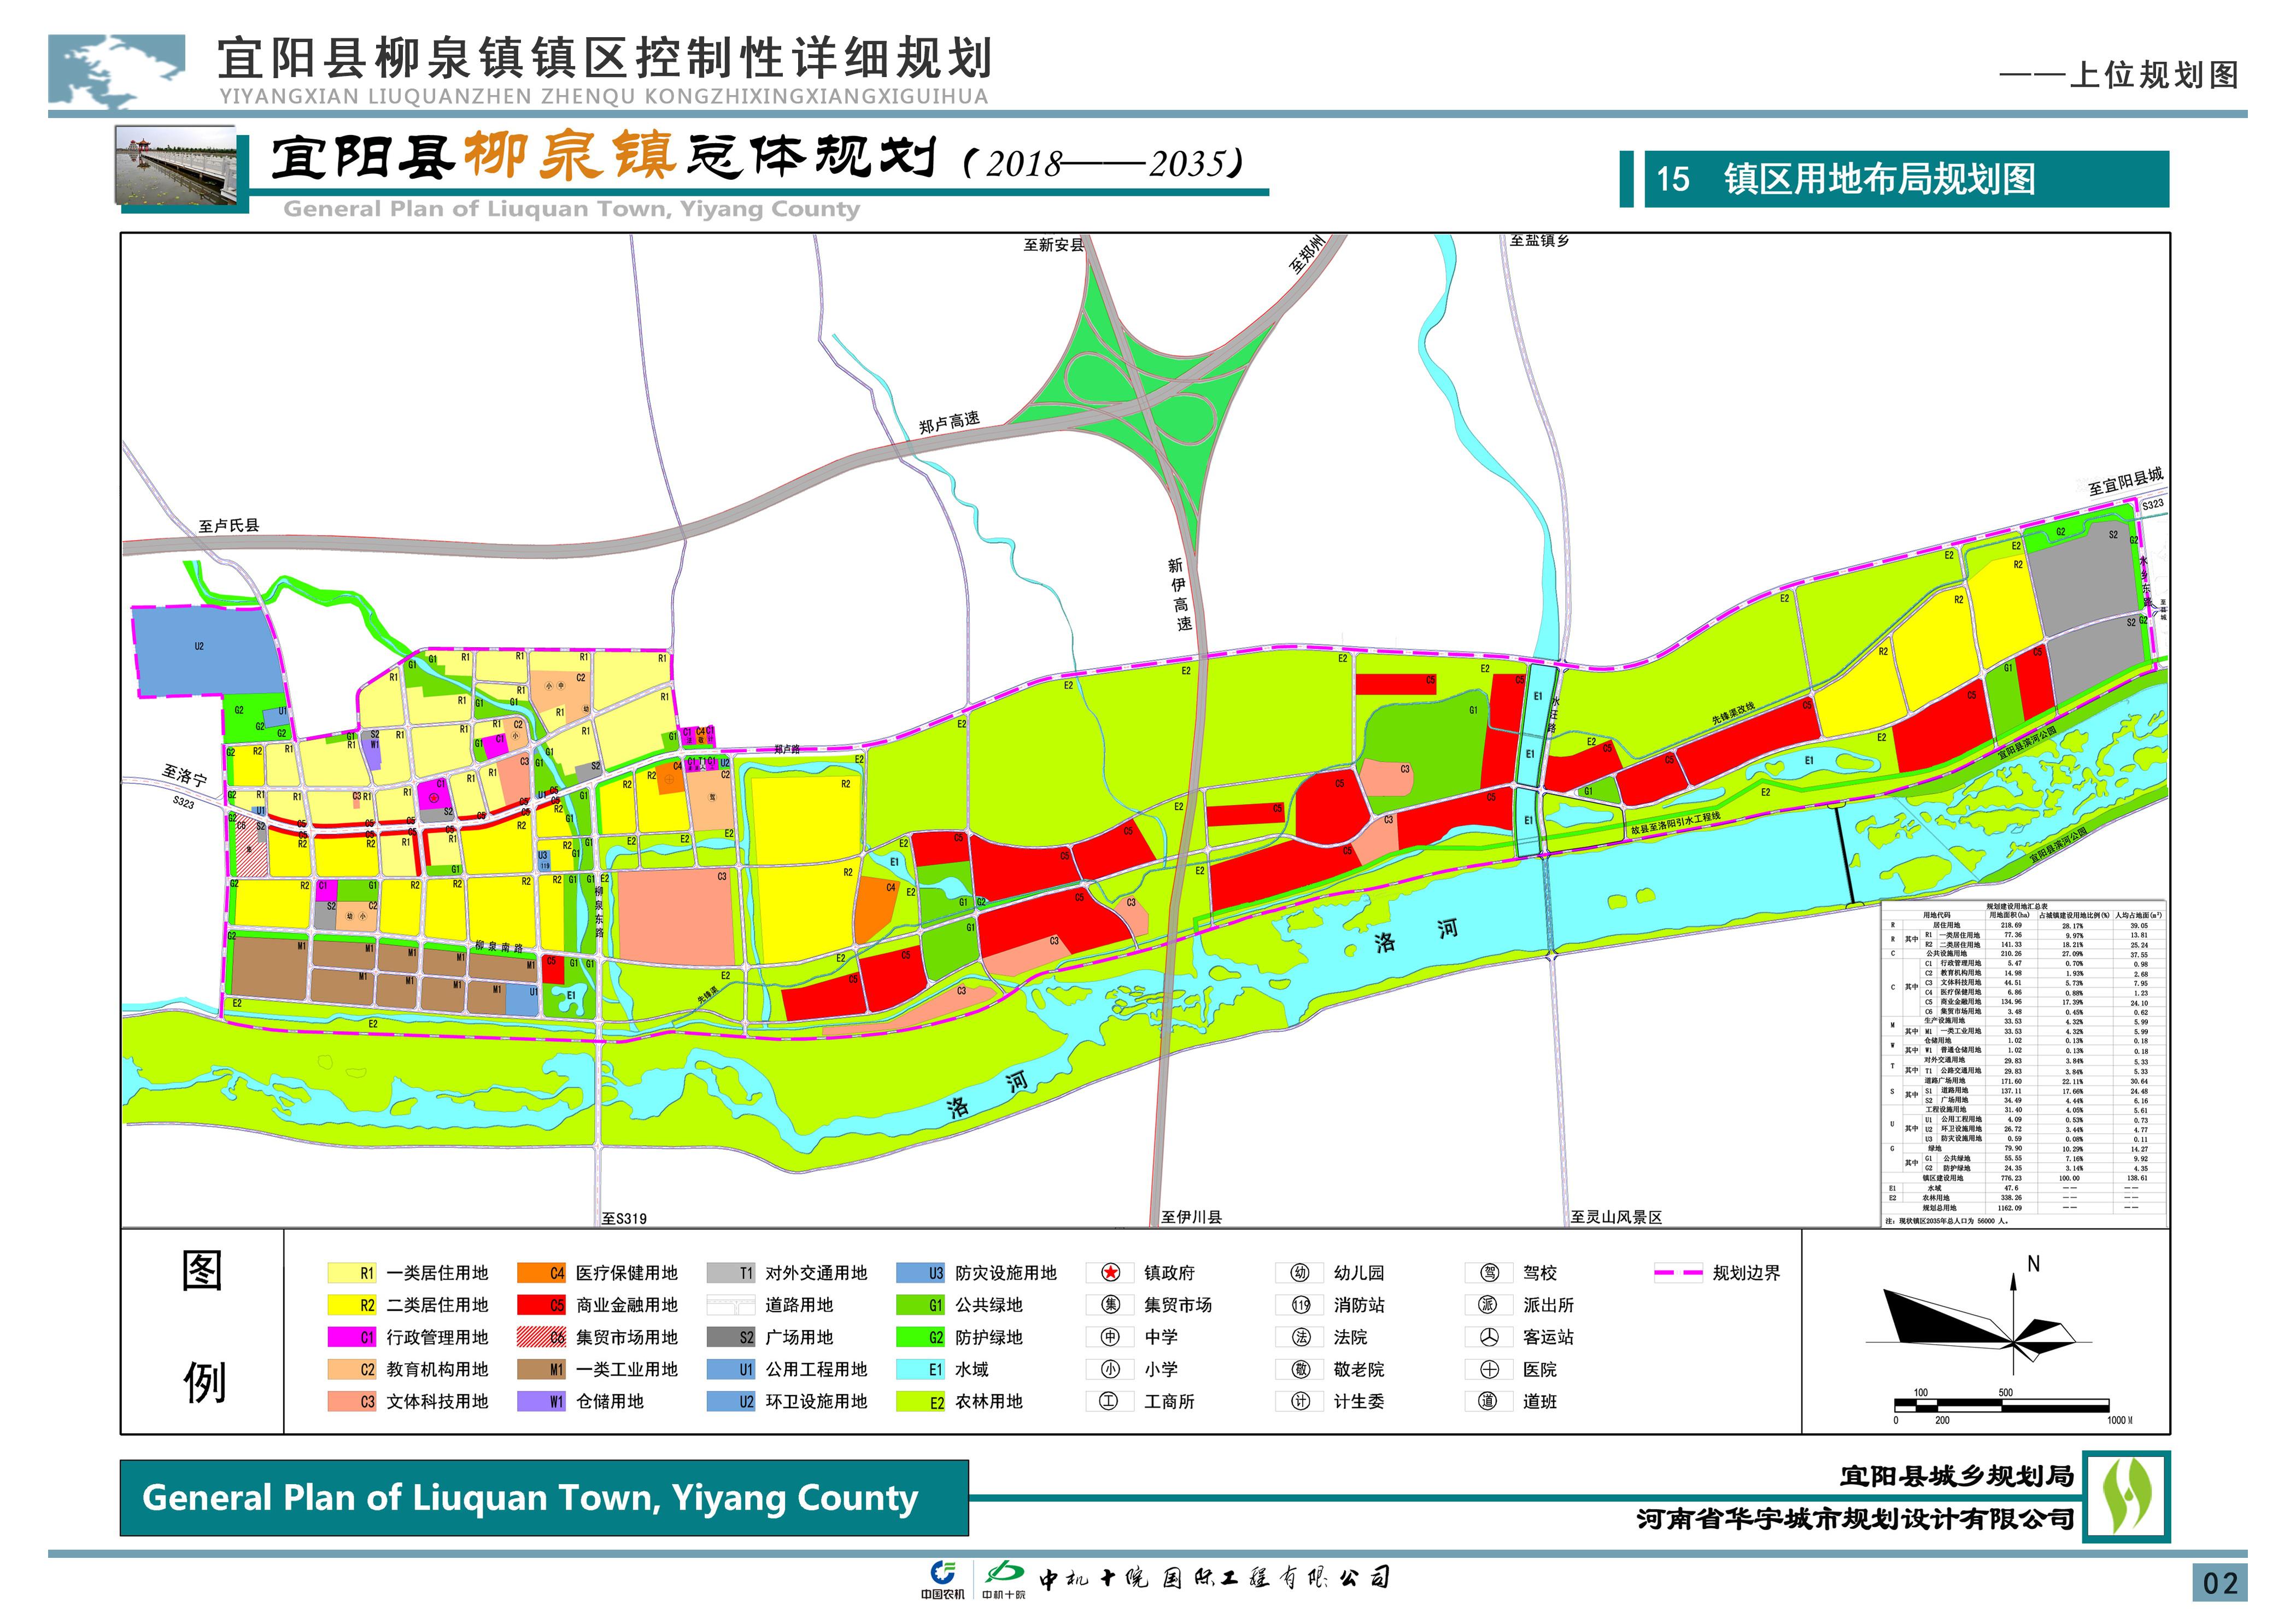The image size is (2296, 1624).
Task: Click the 至新安县 direction label
Action: [1053, 244]
